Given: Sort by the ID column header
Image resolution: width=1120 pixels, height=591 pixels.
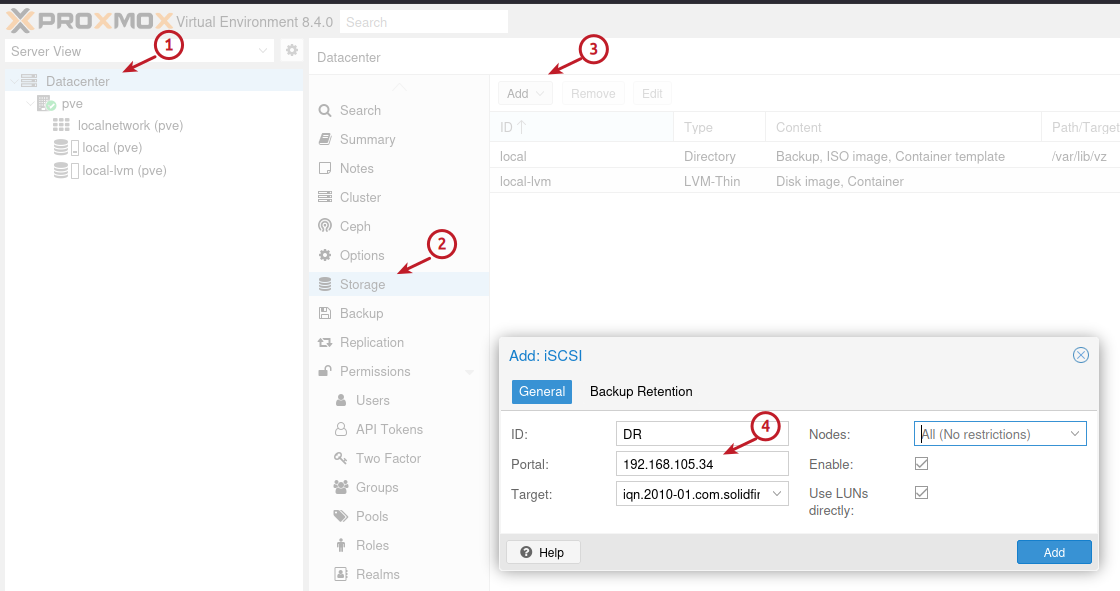Looking at the screenshot, I should (x=582, y=127).
